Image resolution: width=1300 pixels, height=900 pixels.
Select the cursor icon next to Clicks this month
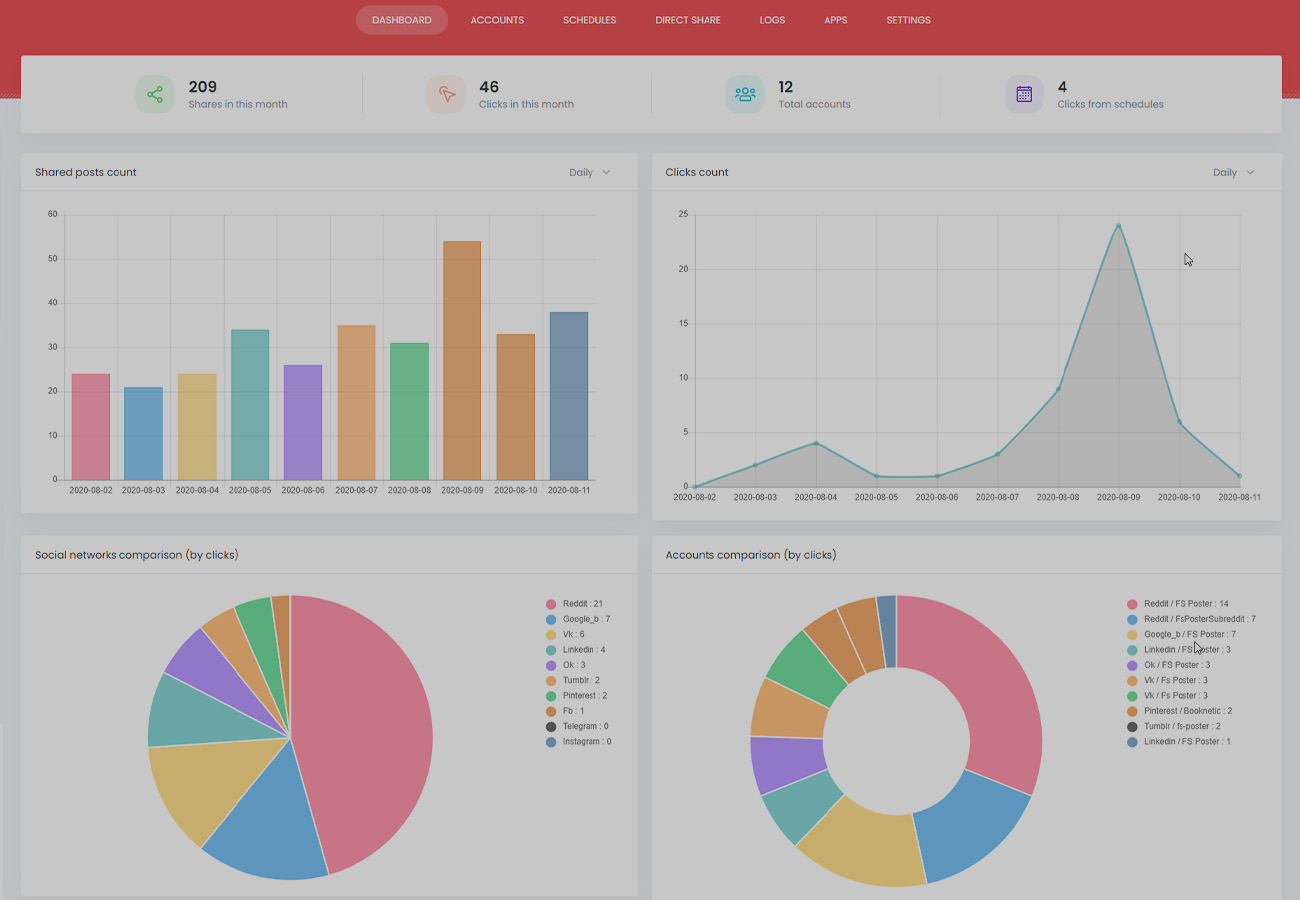pyautogui.click(x=445, y=93)
